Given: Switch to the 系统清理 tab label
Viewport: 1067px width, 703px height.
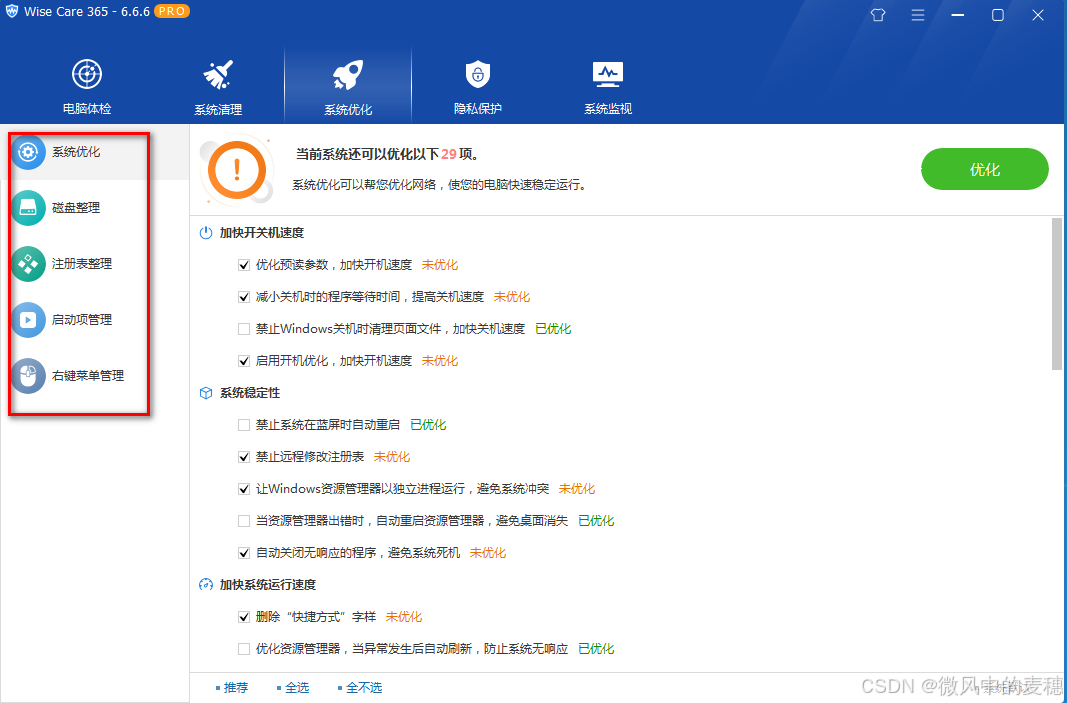Looking at the screenshot, I should tap(218, 109).
